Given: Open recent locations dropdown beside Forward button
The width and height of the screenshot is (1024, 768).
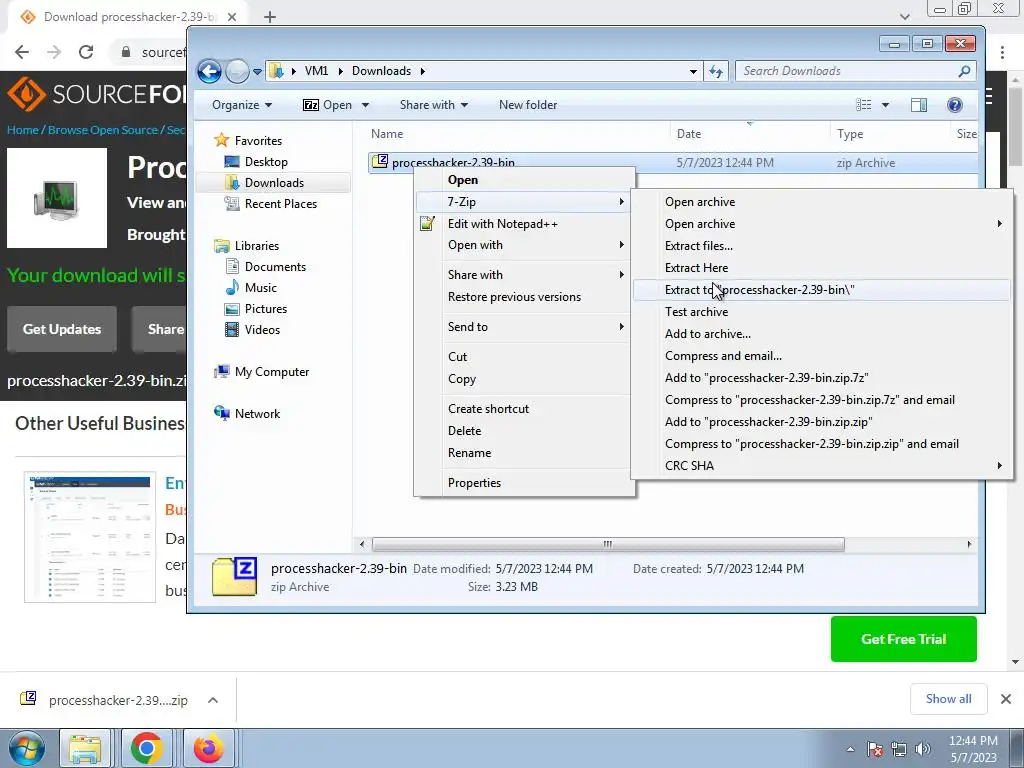Looking at the screenshot, I should [257, 71].
